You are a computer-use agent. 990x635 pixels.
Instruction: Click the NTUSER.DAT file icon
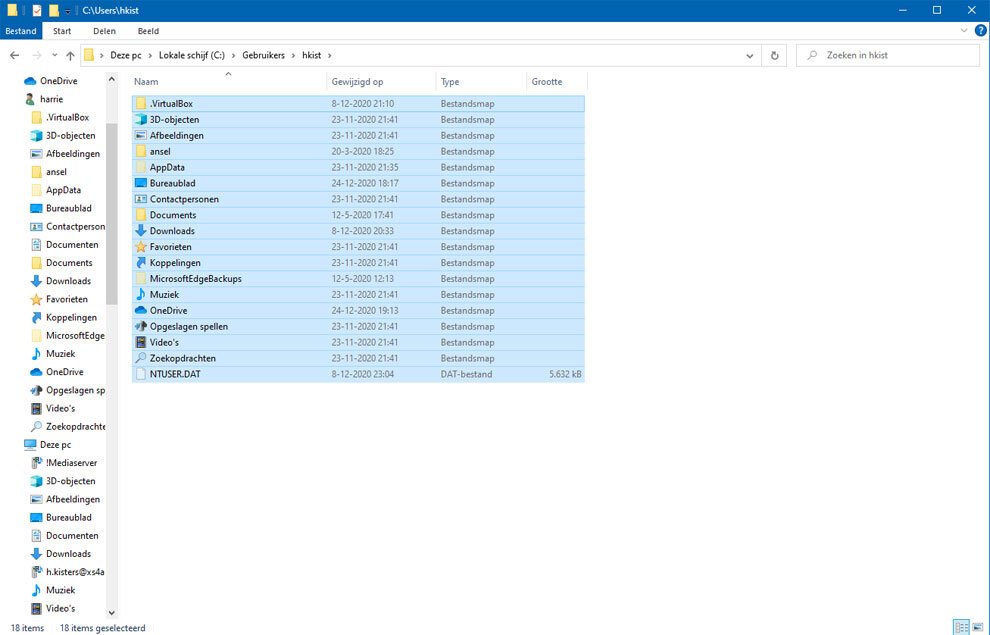[141, 374]
